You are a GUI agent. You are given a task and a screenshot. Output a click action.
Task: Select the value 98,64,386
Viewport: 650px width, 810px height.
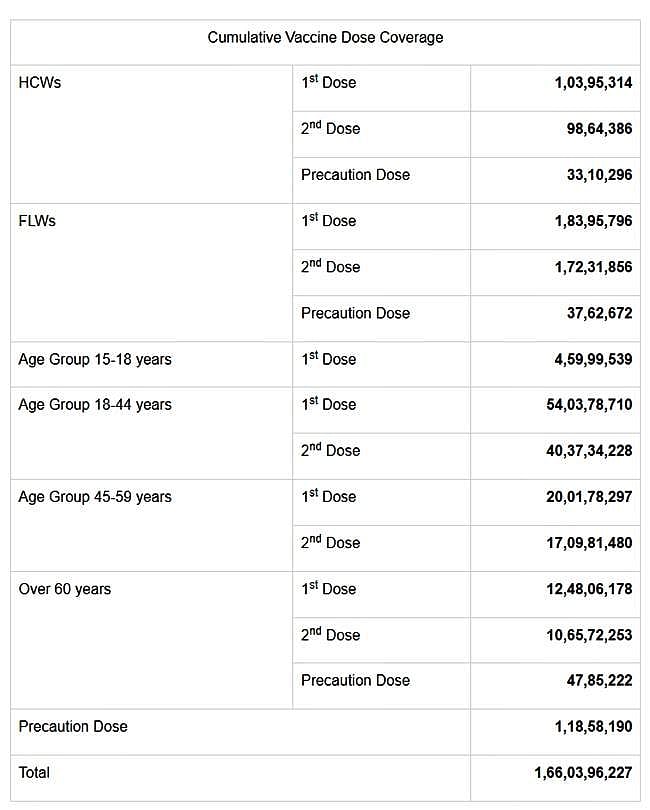599,129
